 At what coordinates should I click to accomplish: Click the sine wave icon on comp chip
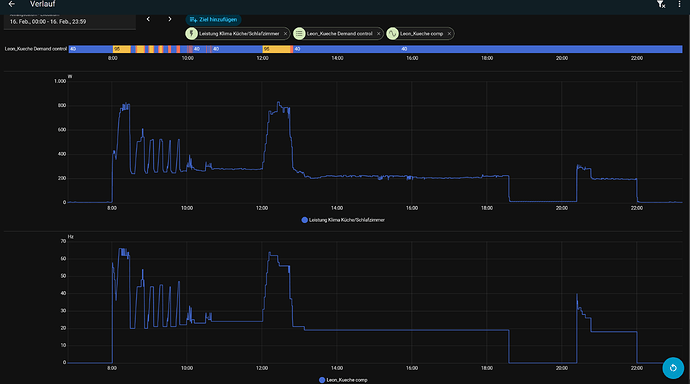click(393, 33)
